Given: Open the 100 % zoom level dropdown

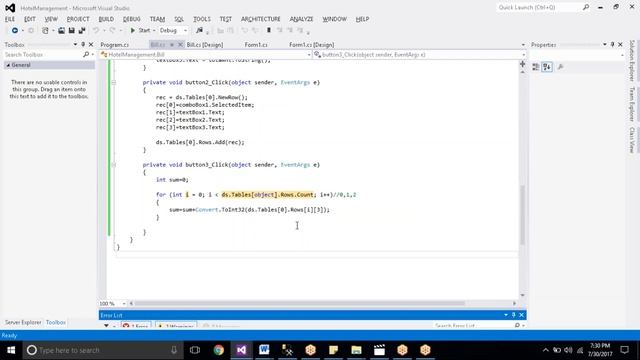Looking at the screenshot, I should point(124,304).
